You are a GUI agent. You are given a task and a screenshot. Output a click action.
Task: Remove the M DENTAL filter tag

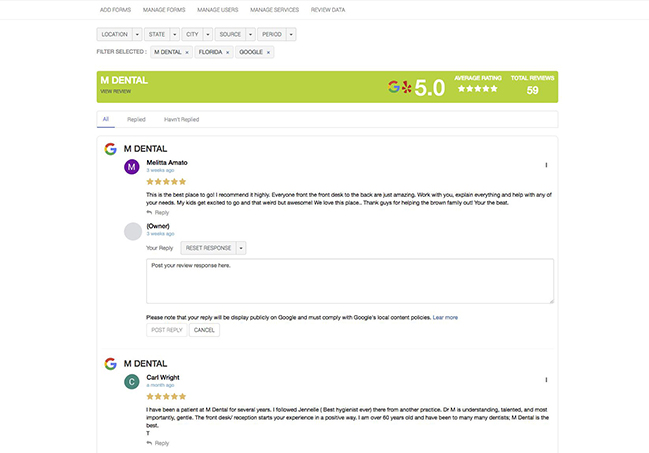point(187,52)
